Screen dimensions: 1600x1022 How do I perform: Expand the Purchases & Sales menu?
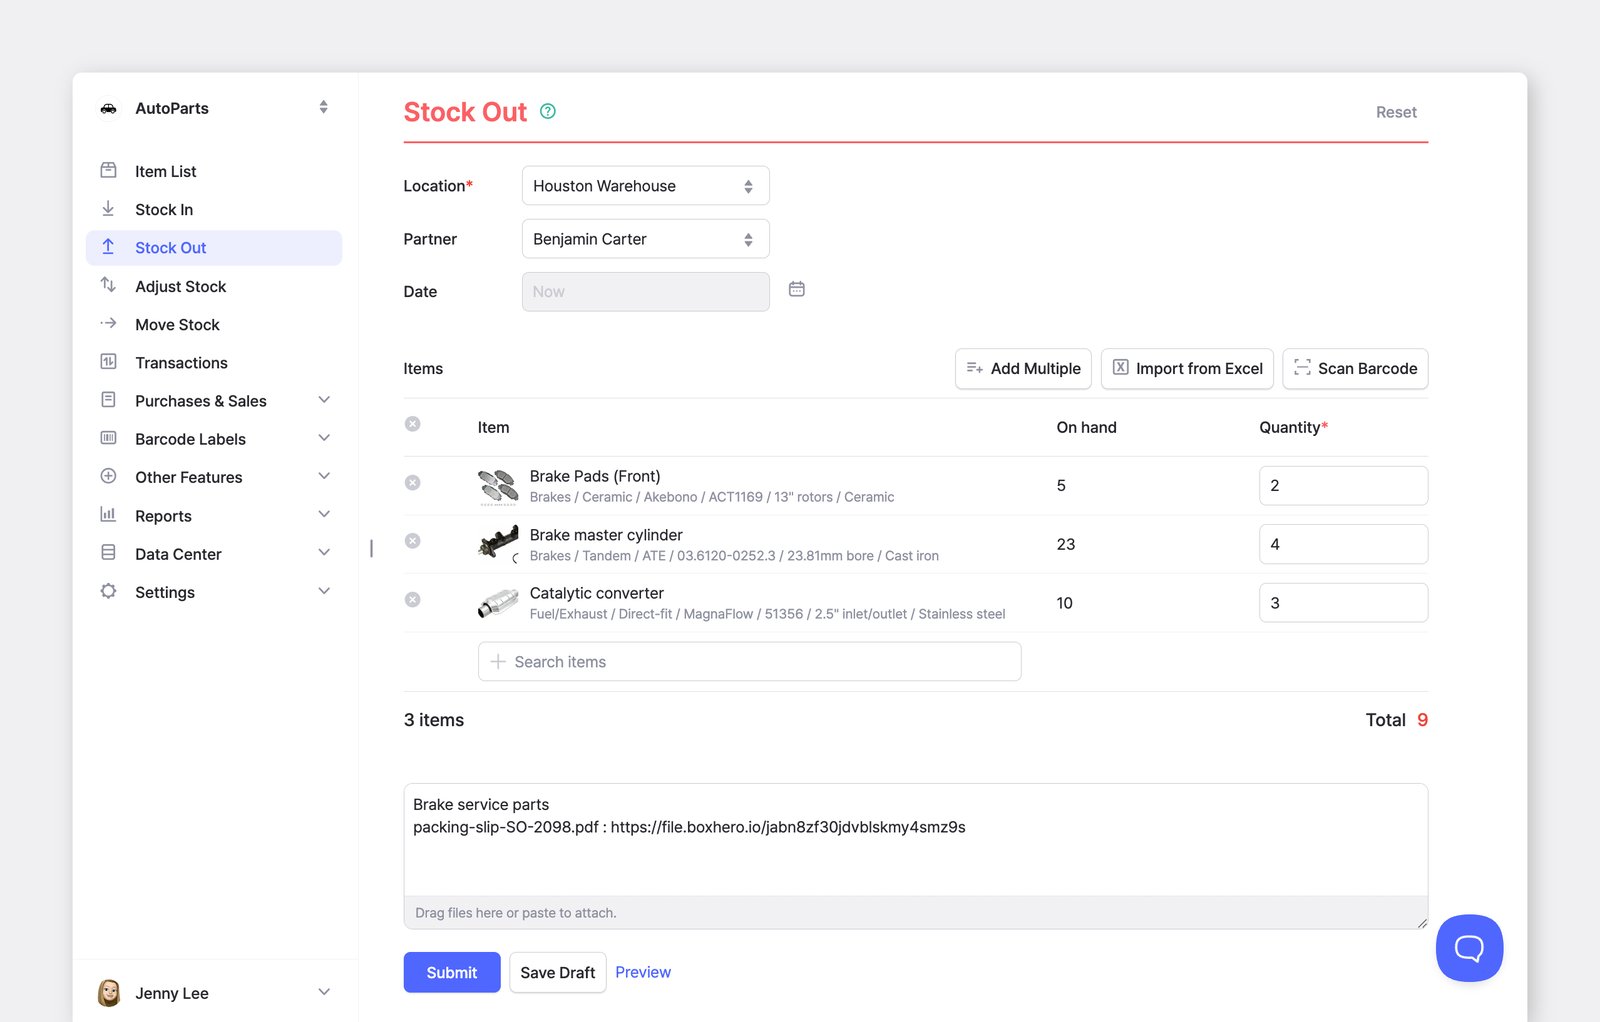pos(214,401)
